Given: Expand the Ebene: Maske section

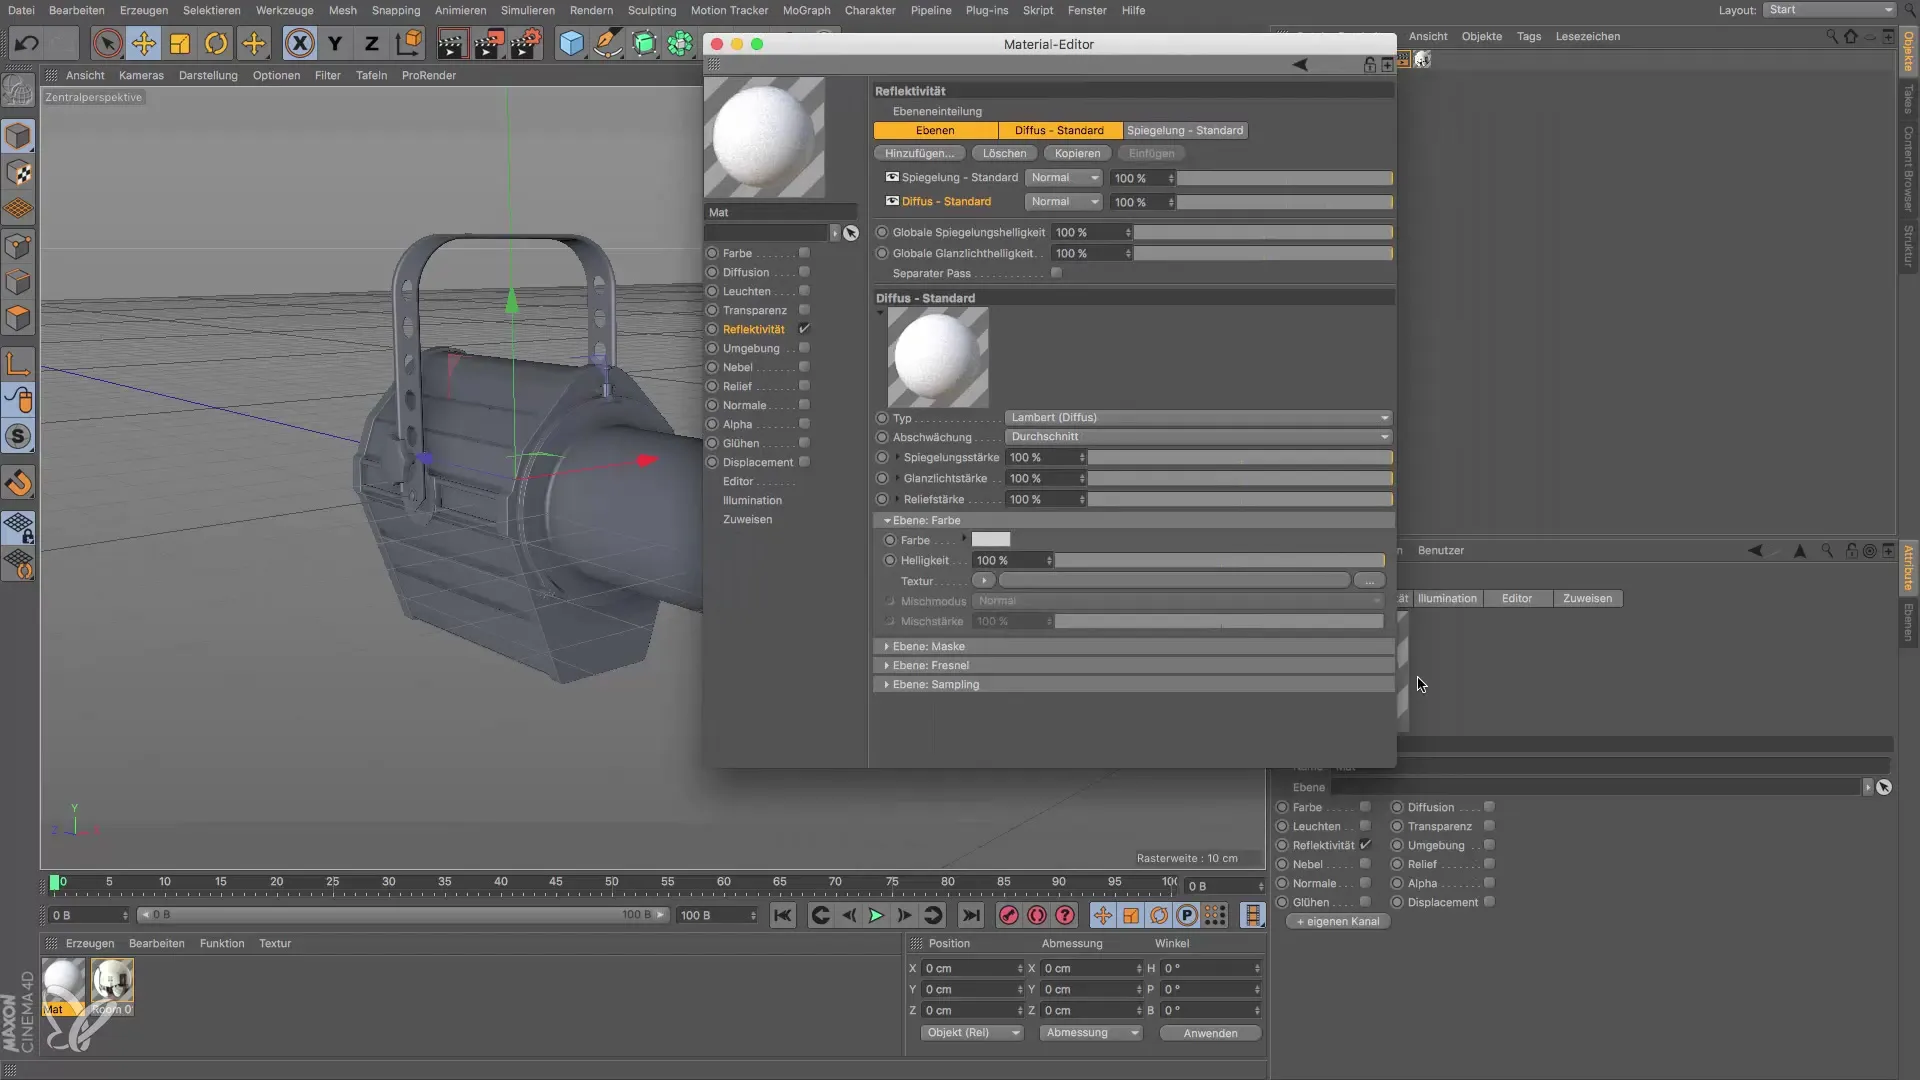Looking at the screenshot, I should pos(887,647).
